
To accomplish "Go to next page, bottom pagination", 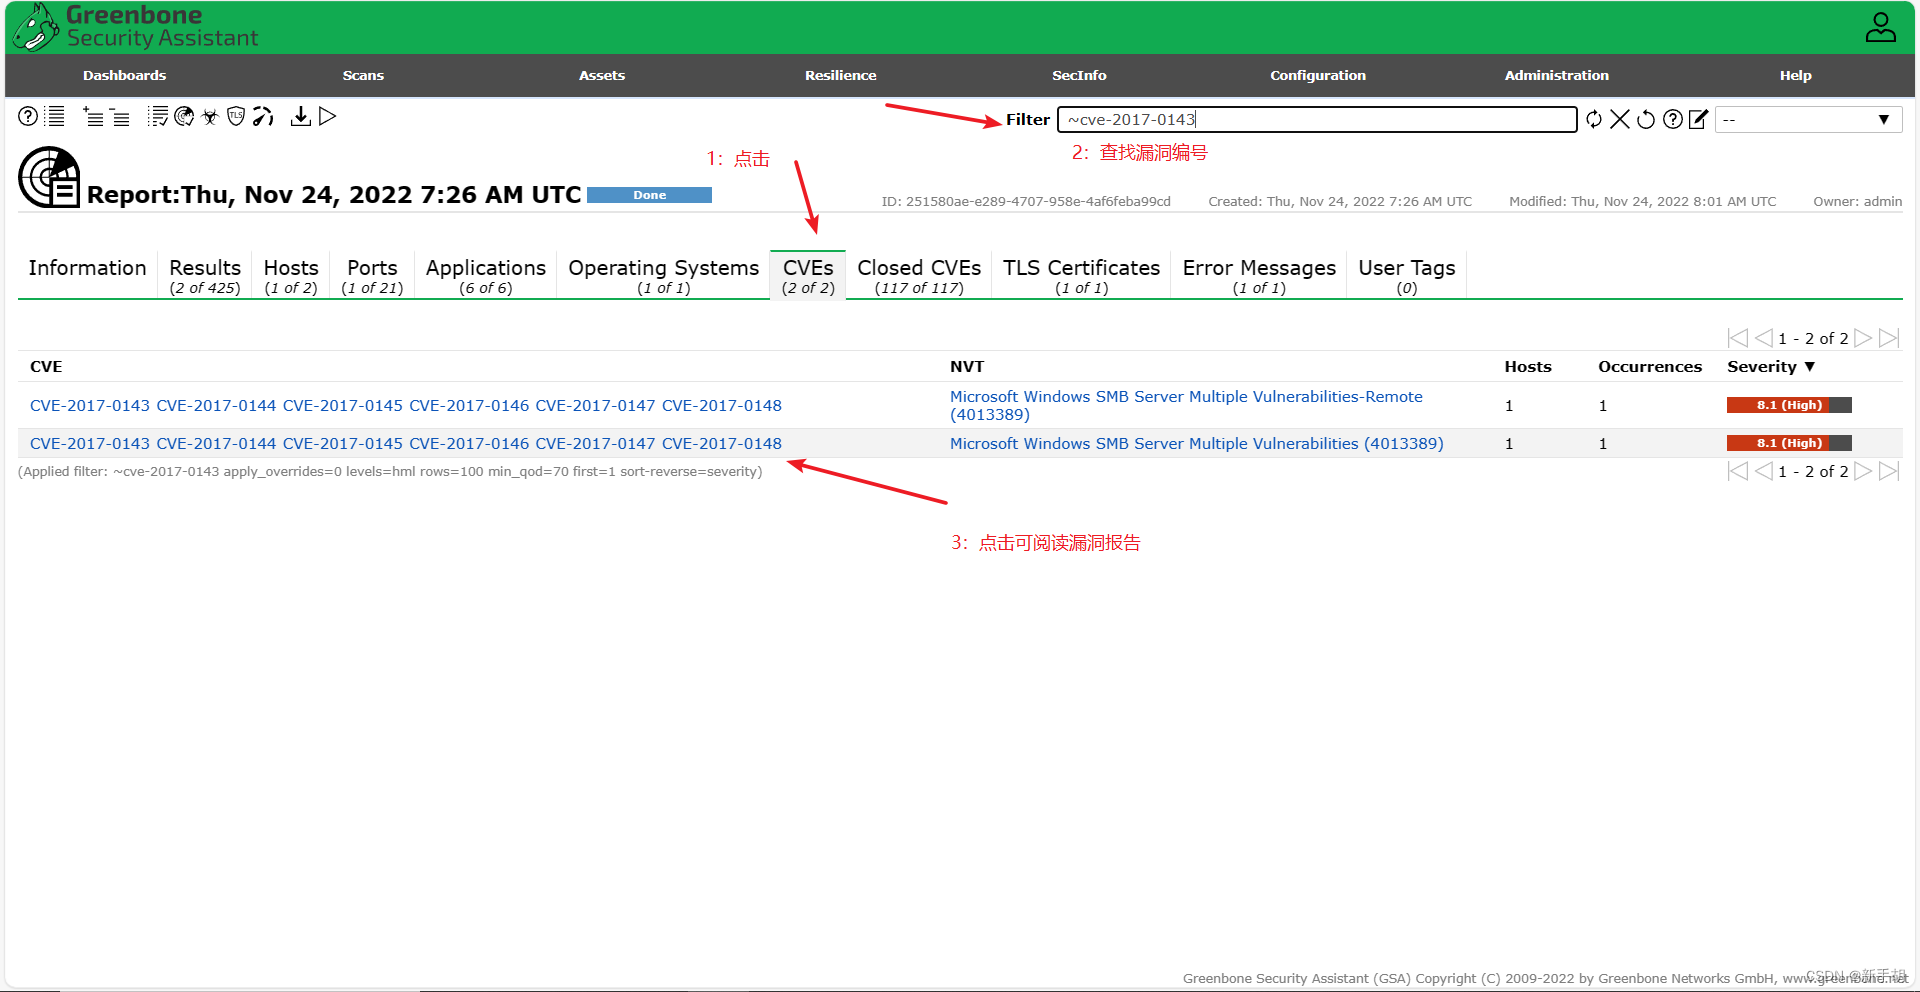I will 1863,471.
